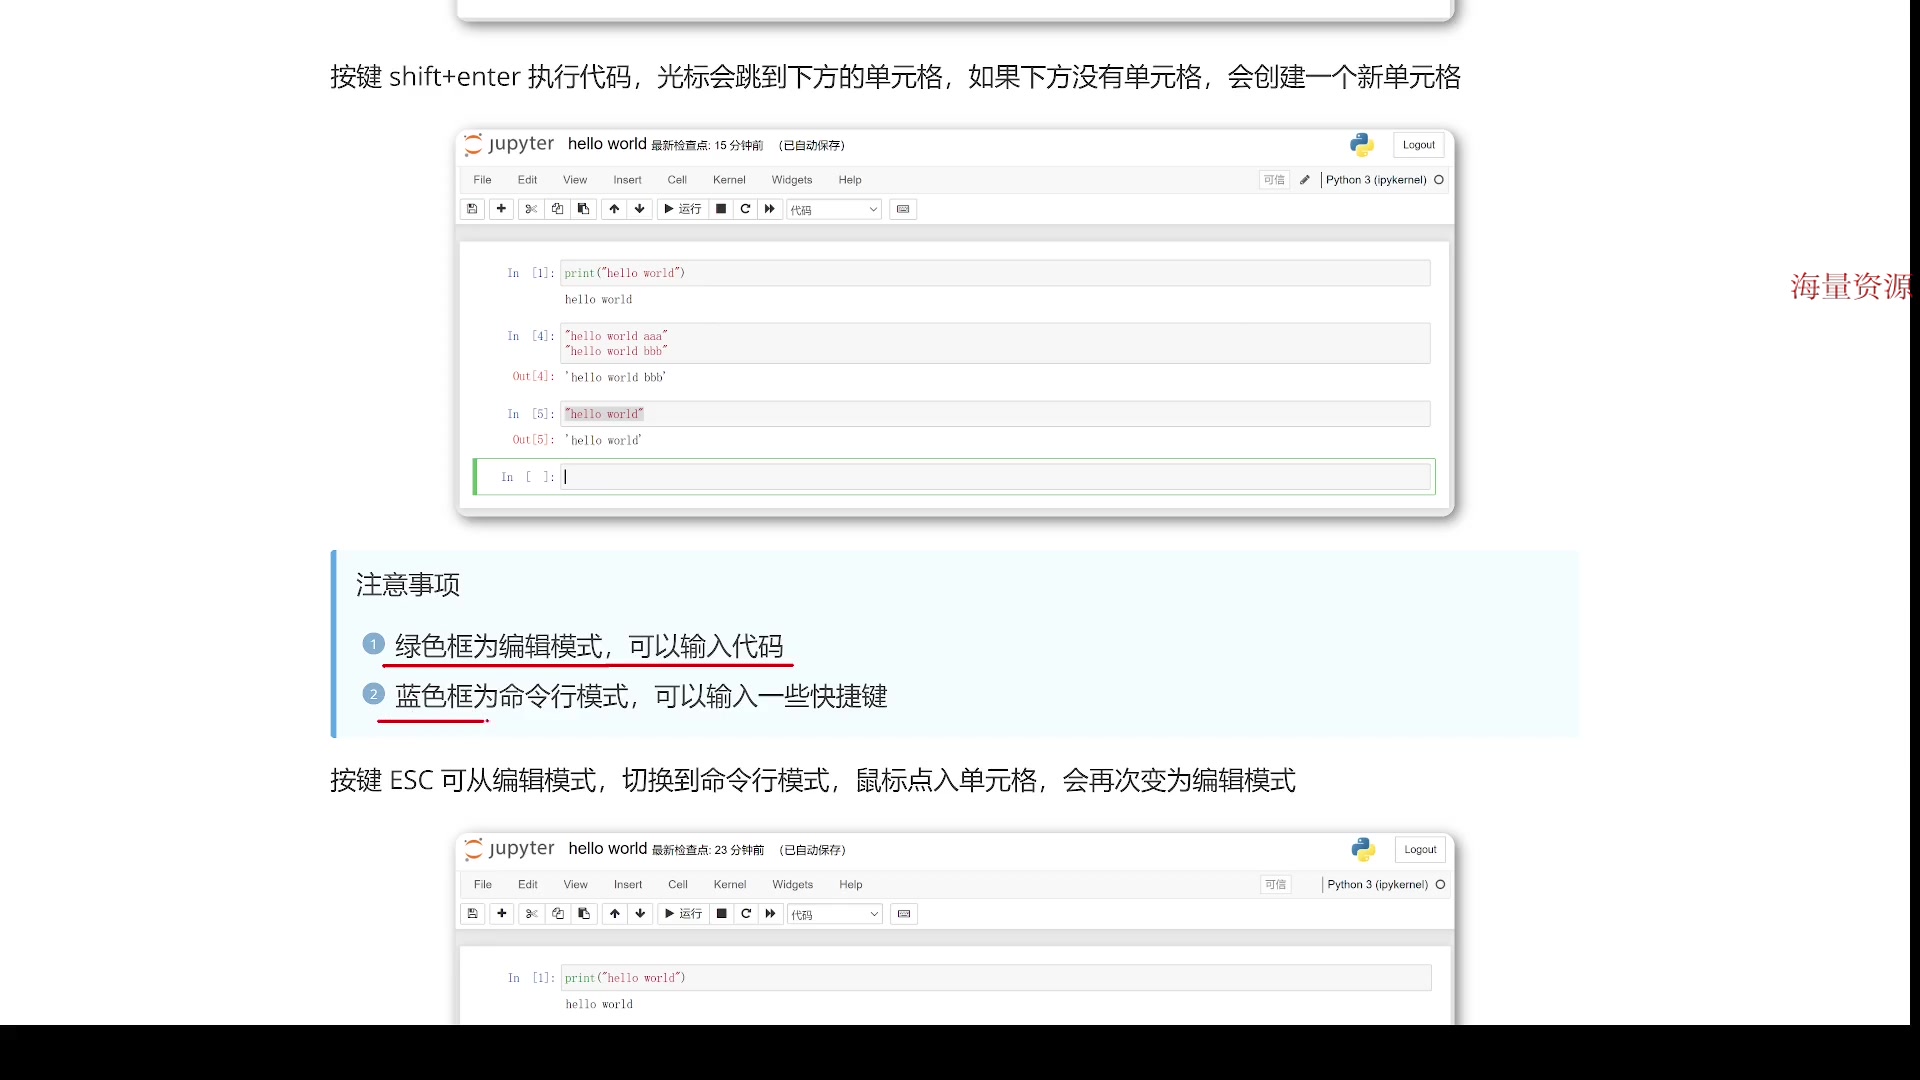Image resolution: width=1920 pixels, height=1080 pixels.
Task: Click notebook title hello world, upper Jupyter
Action: (607, 144)
